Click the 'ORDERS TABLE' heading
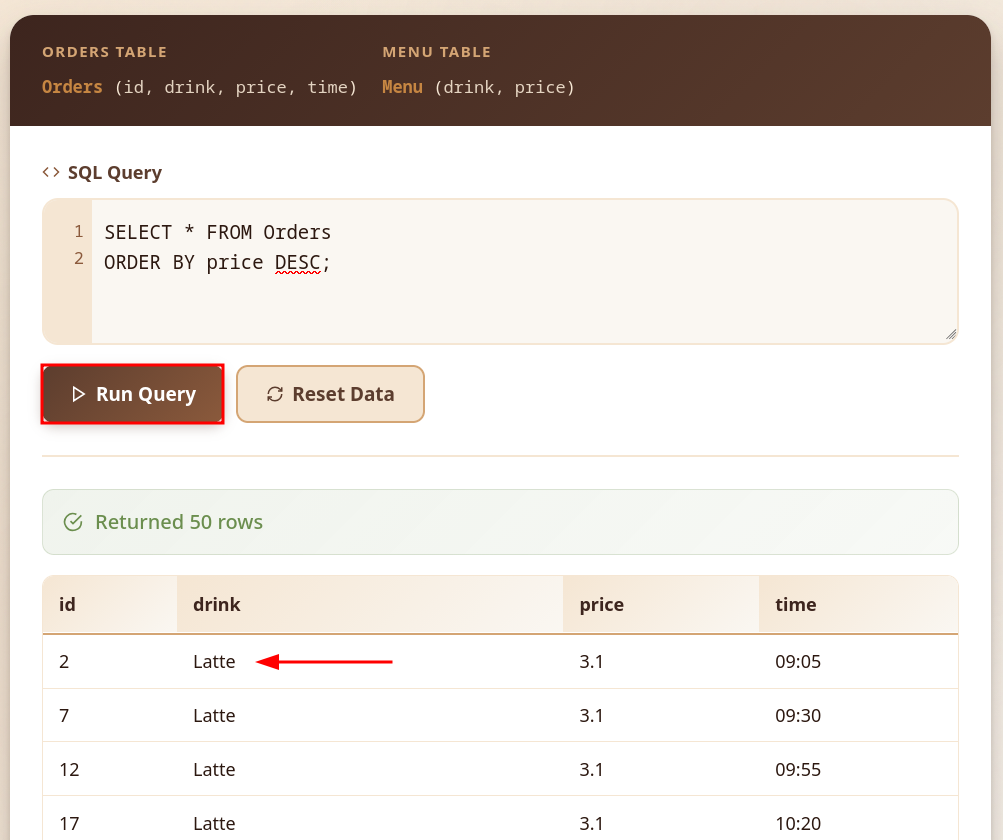The width and height of the screenshot is (1003, 840). [104, 52]
